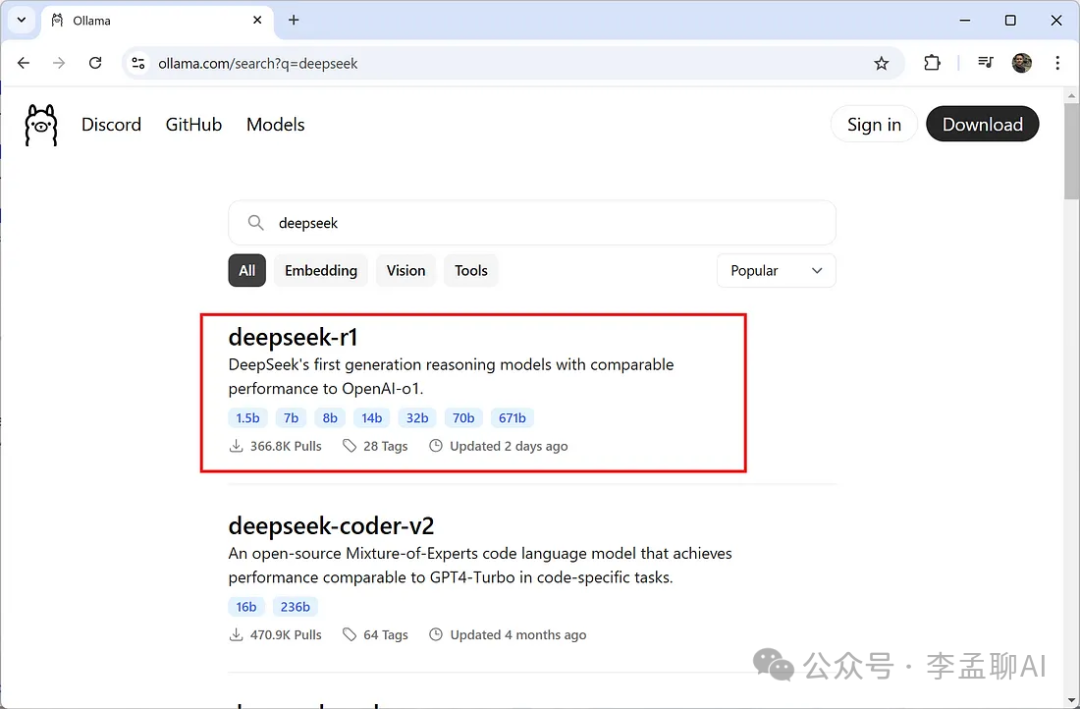Click the deepseek-coder-v2 description text
Viewport: 1080px width, 709px height.
point(480,565)
